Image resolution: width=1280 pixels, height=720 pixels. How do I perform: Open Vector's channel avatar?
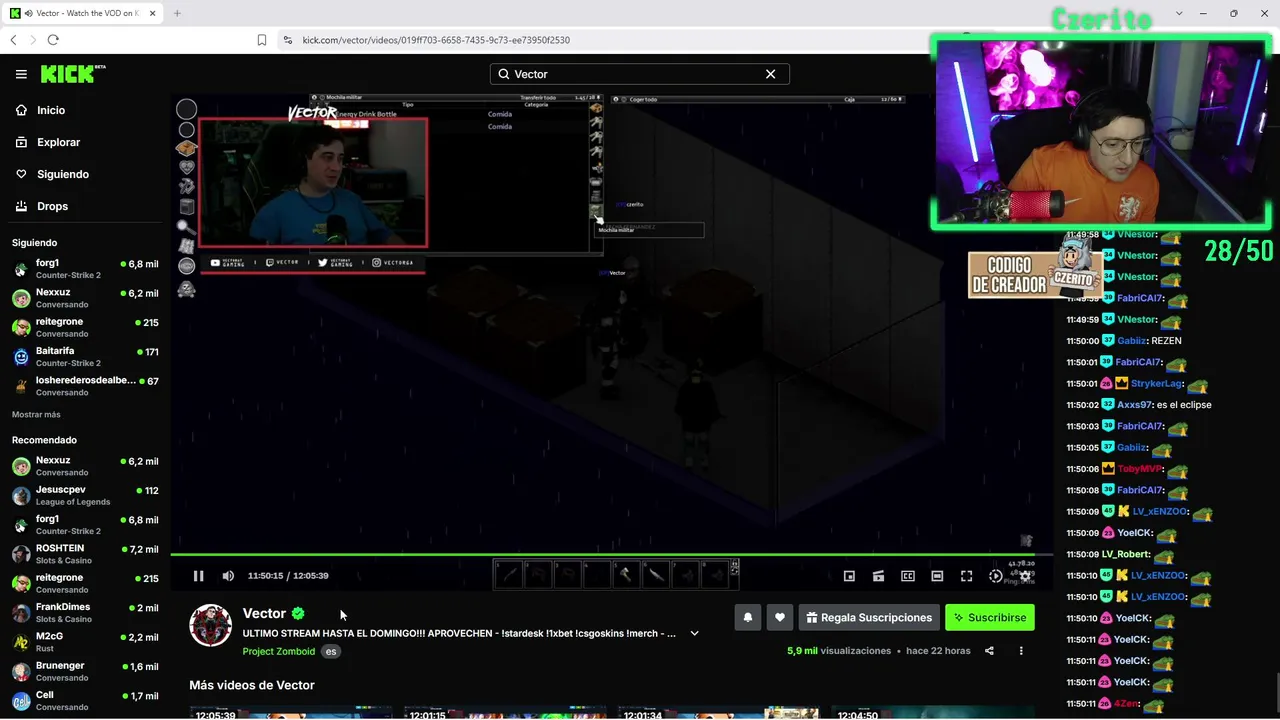coord(211,626)
